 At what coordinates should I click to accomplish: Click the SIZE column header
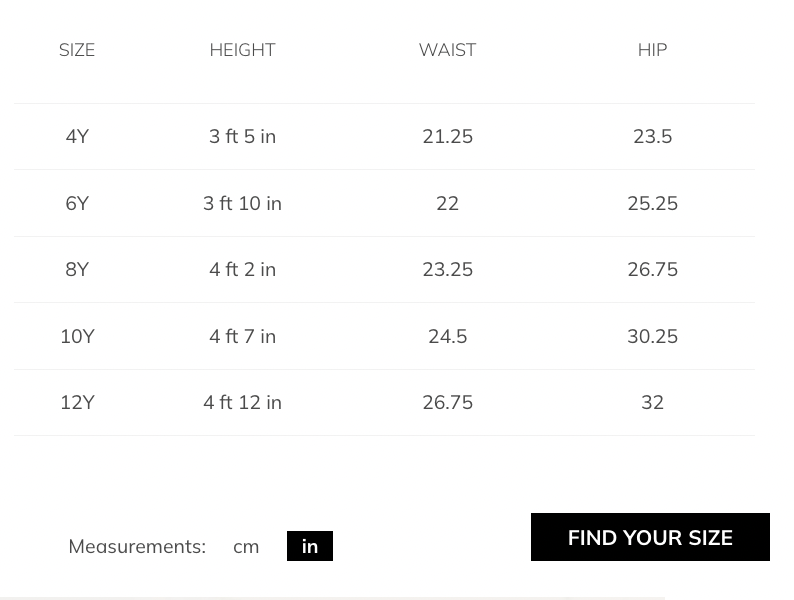77,50
